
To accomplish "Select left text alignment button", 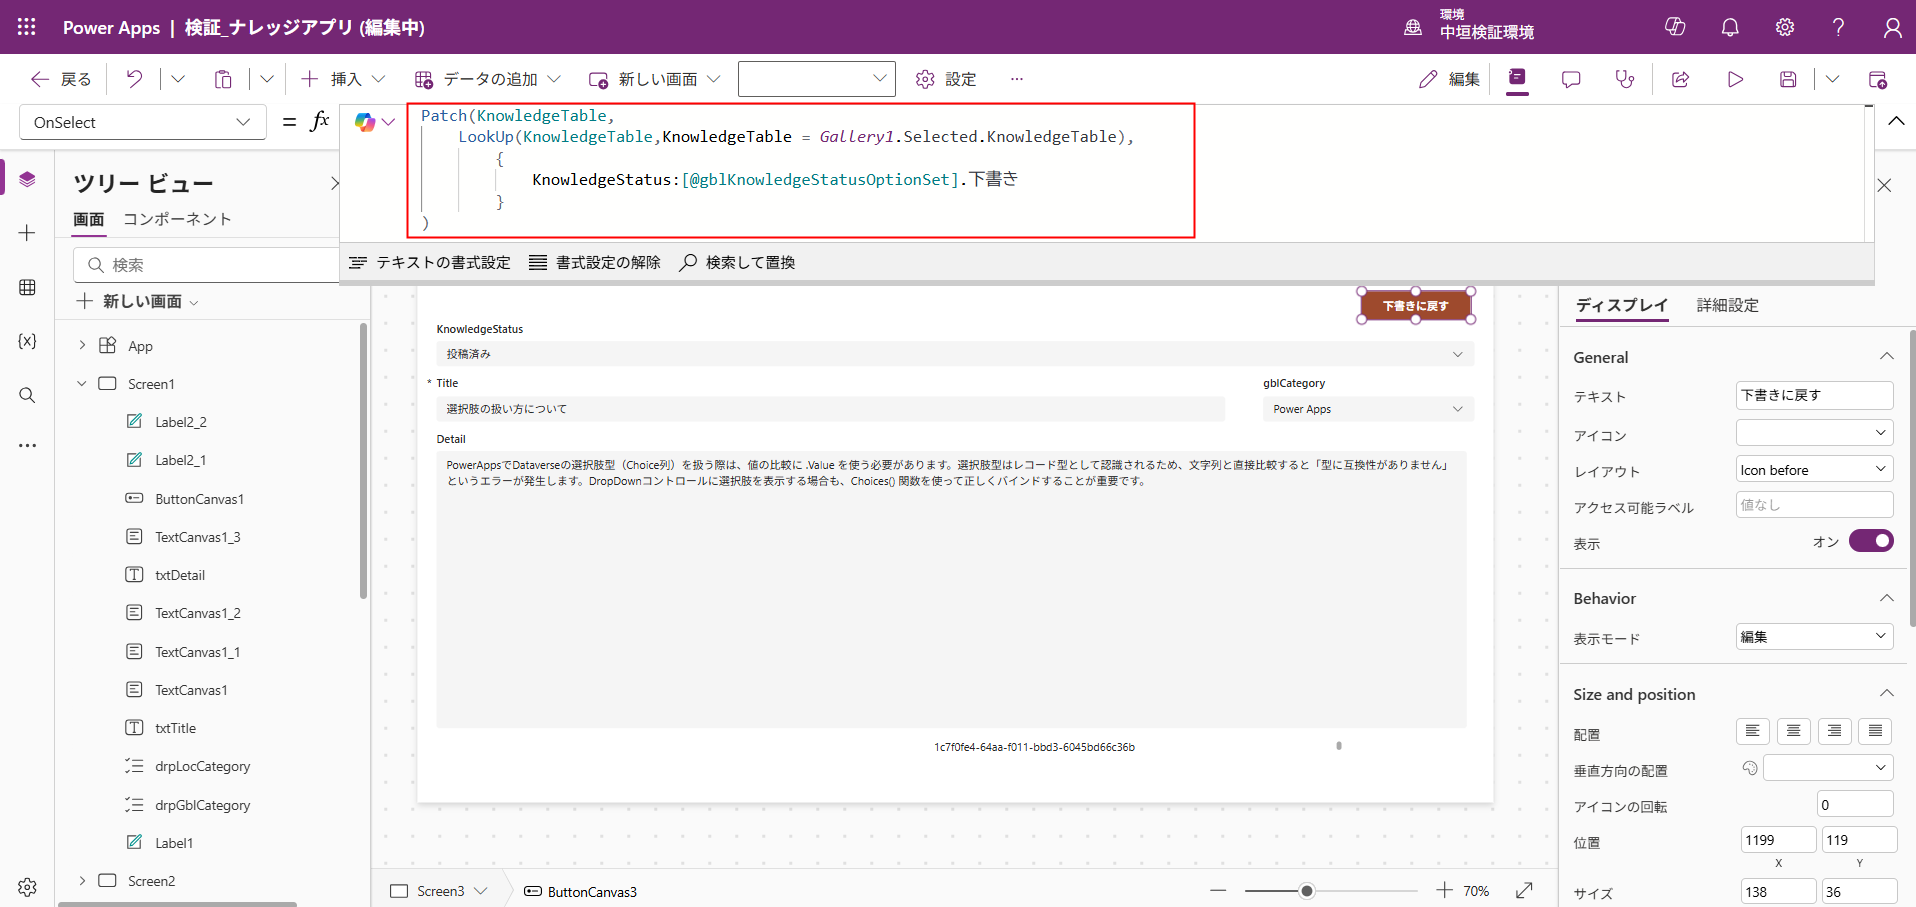I will click(1752, 731).
